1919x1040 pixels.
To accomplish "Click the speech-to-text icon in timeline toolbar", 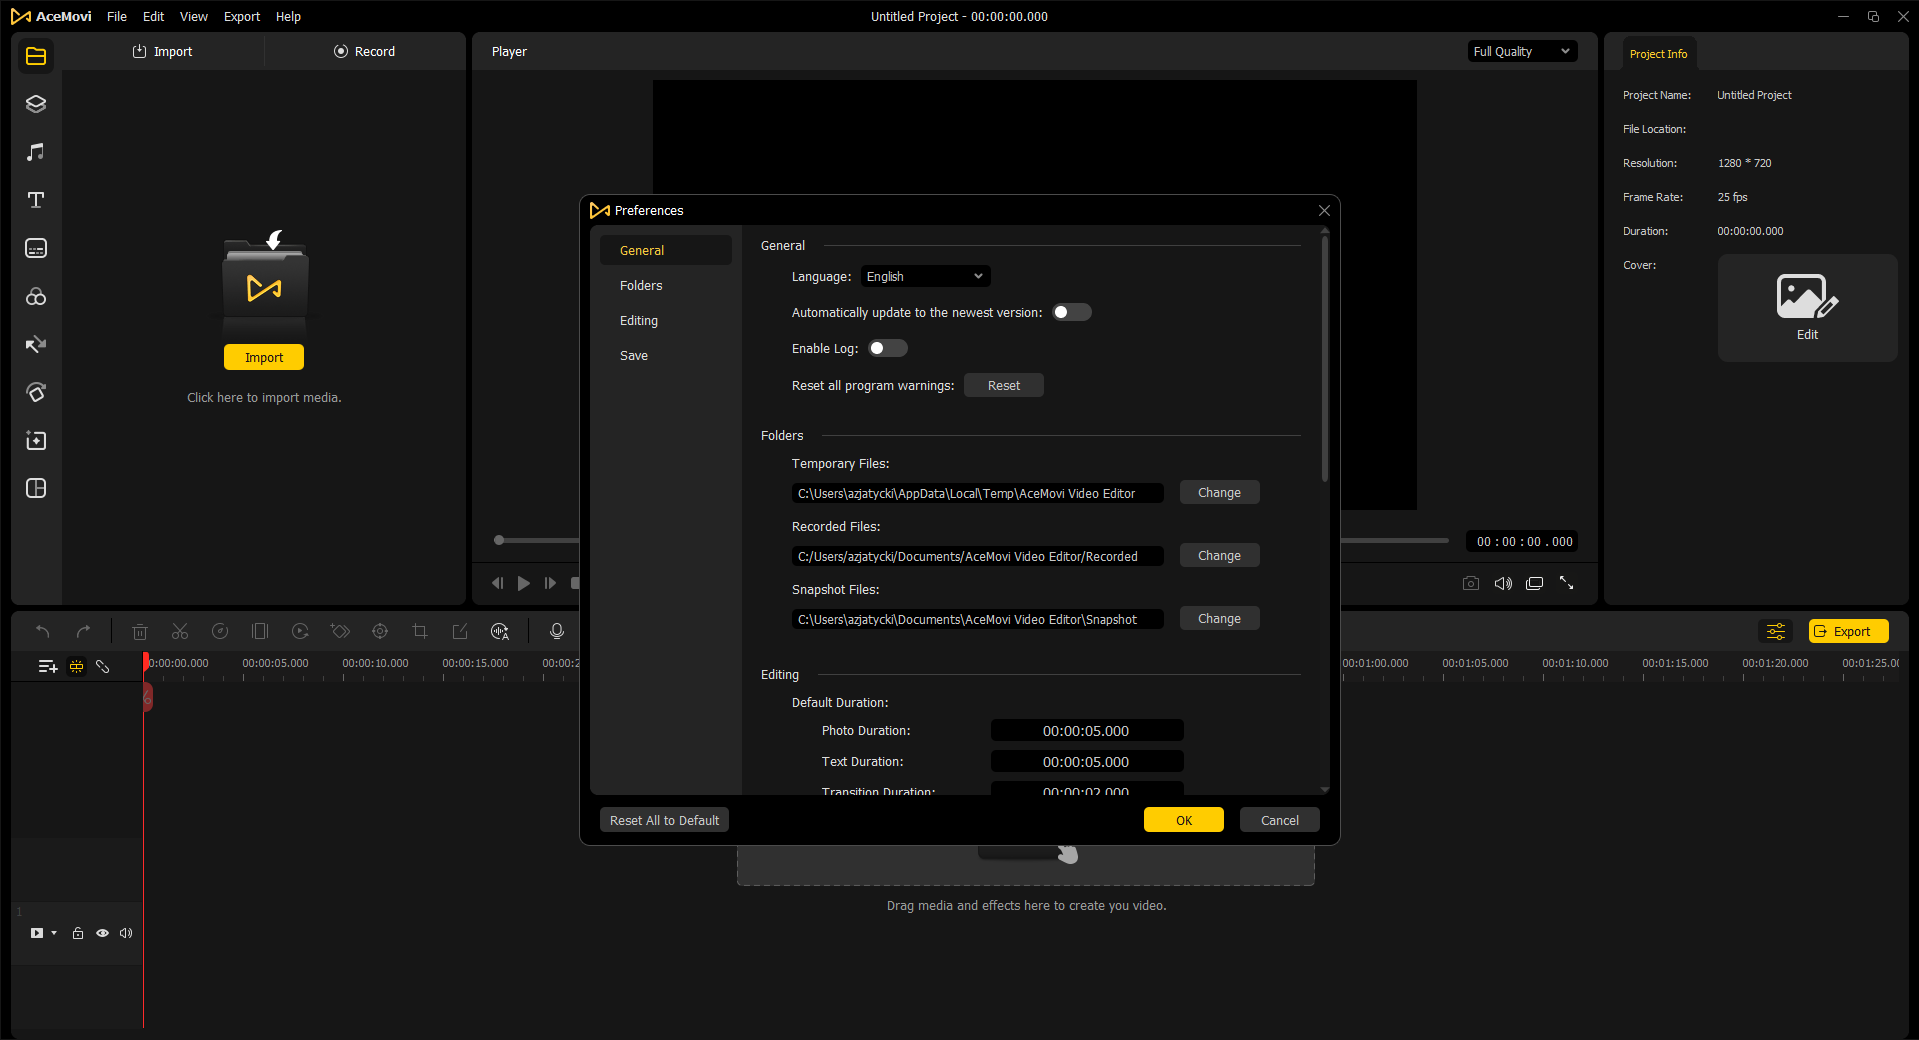I will point(500,631).
